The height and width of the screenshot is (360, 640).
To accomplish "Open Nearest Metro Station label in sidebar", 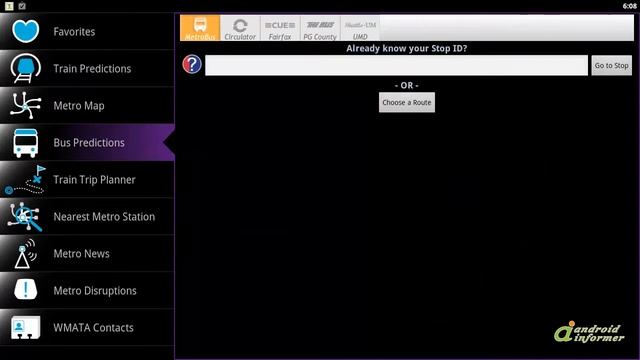I will (104, 217).
